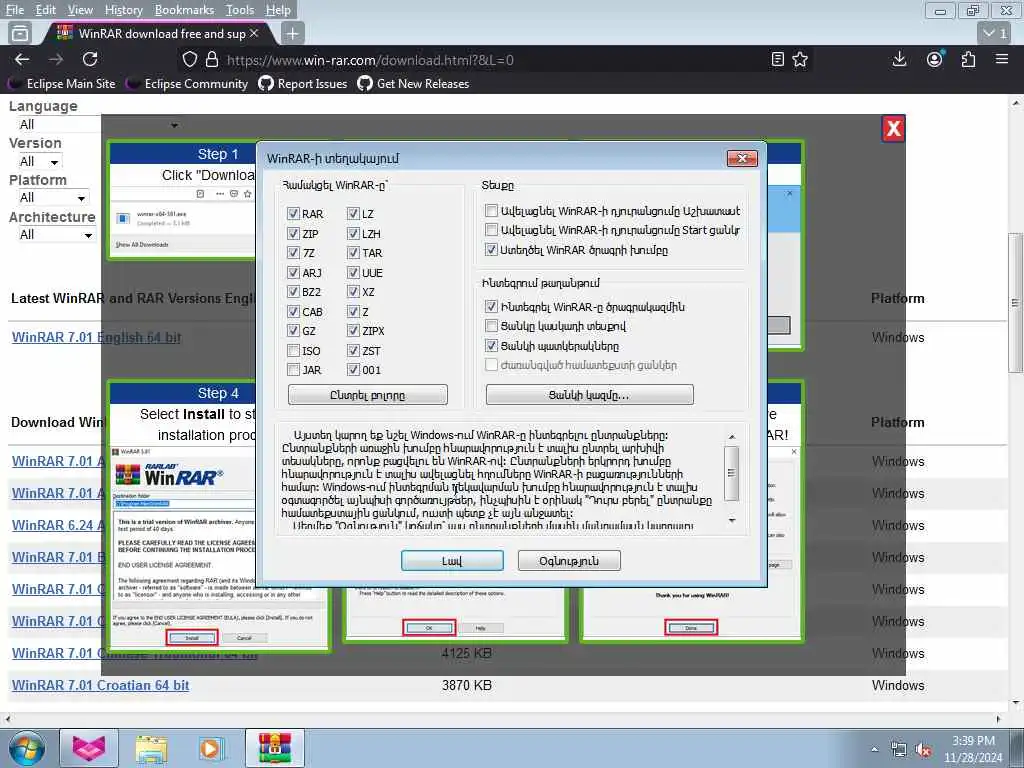Open the Downloads panel icon
1024x768 pixels.
(899, 59)
